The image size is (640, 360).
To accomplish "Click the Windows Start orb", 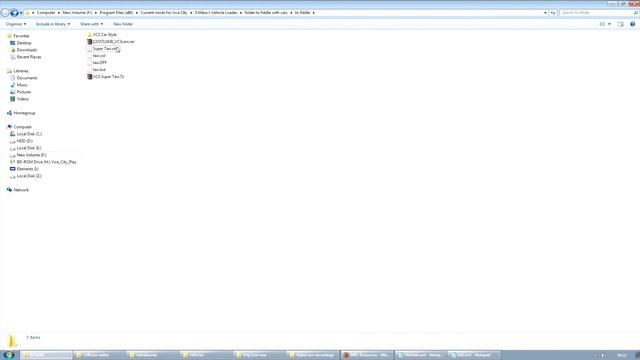I will (9, 355).
